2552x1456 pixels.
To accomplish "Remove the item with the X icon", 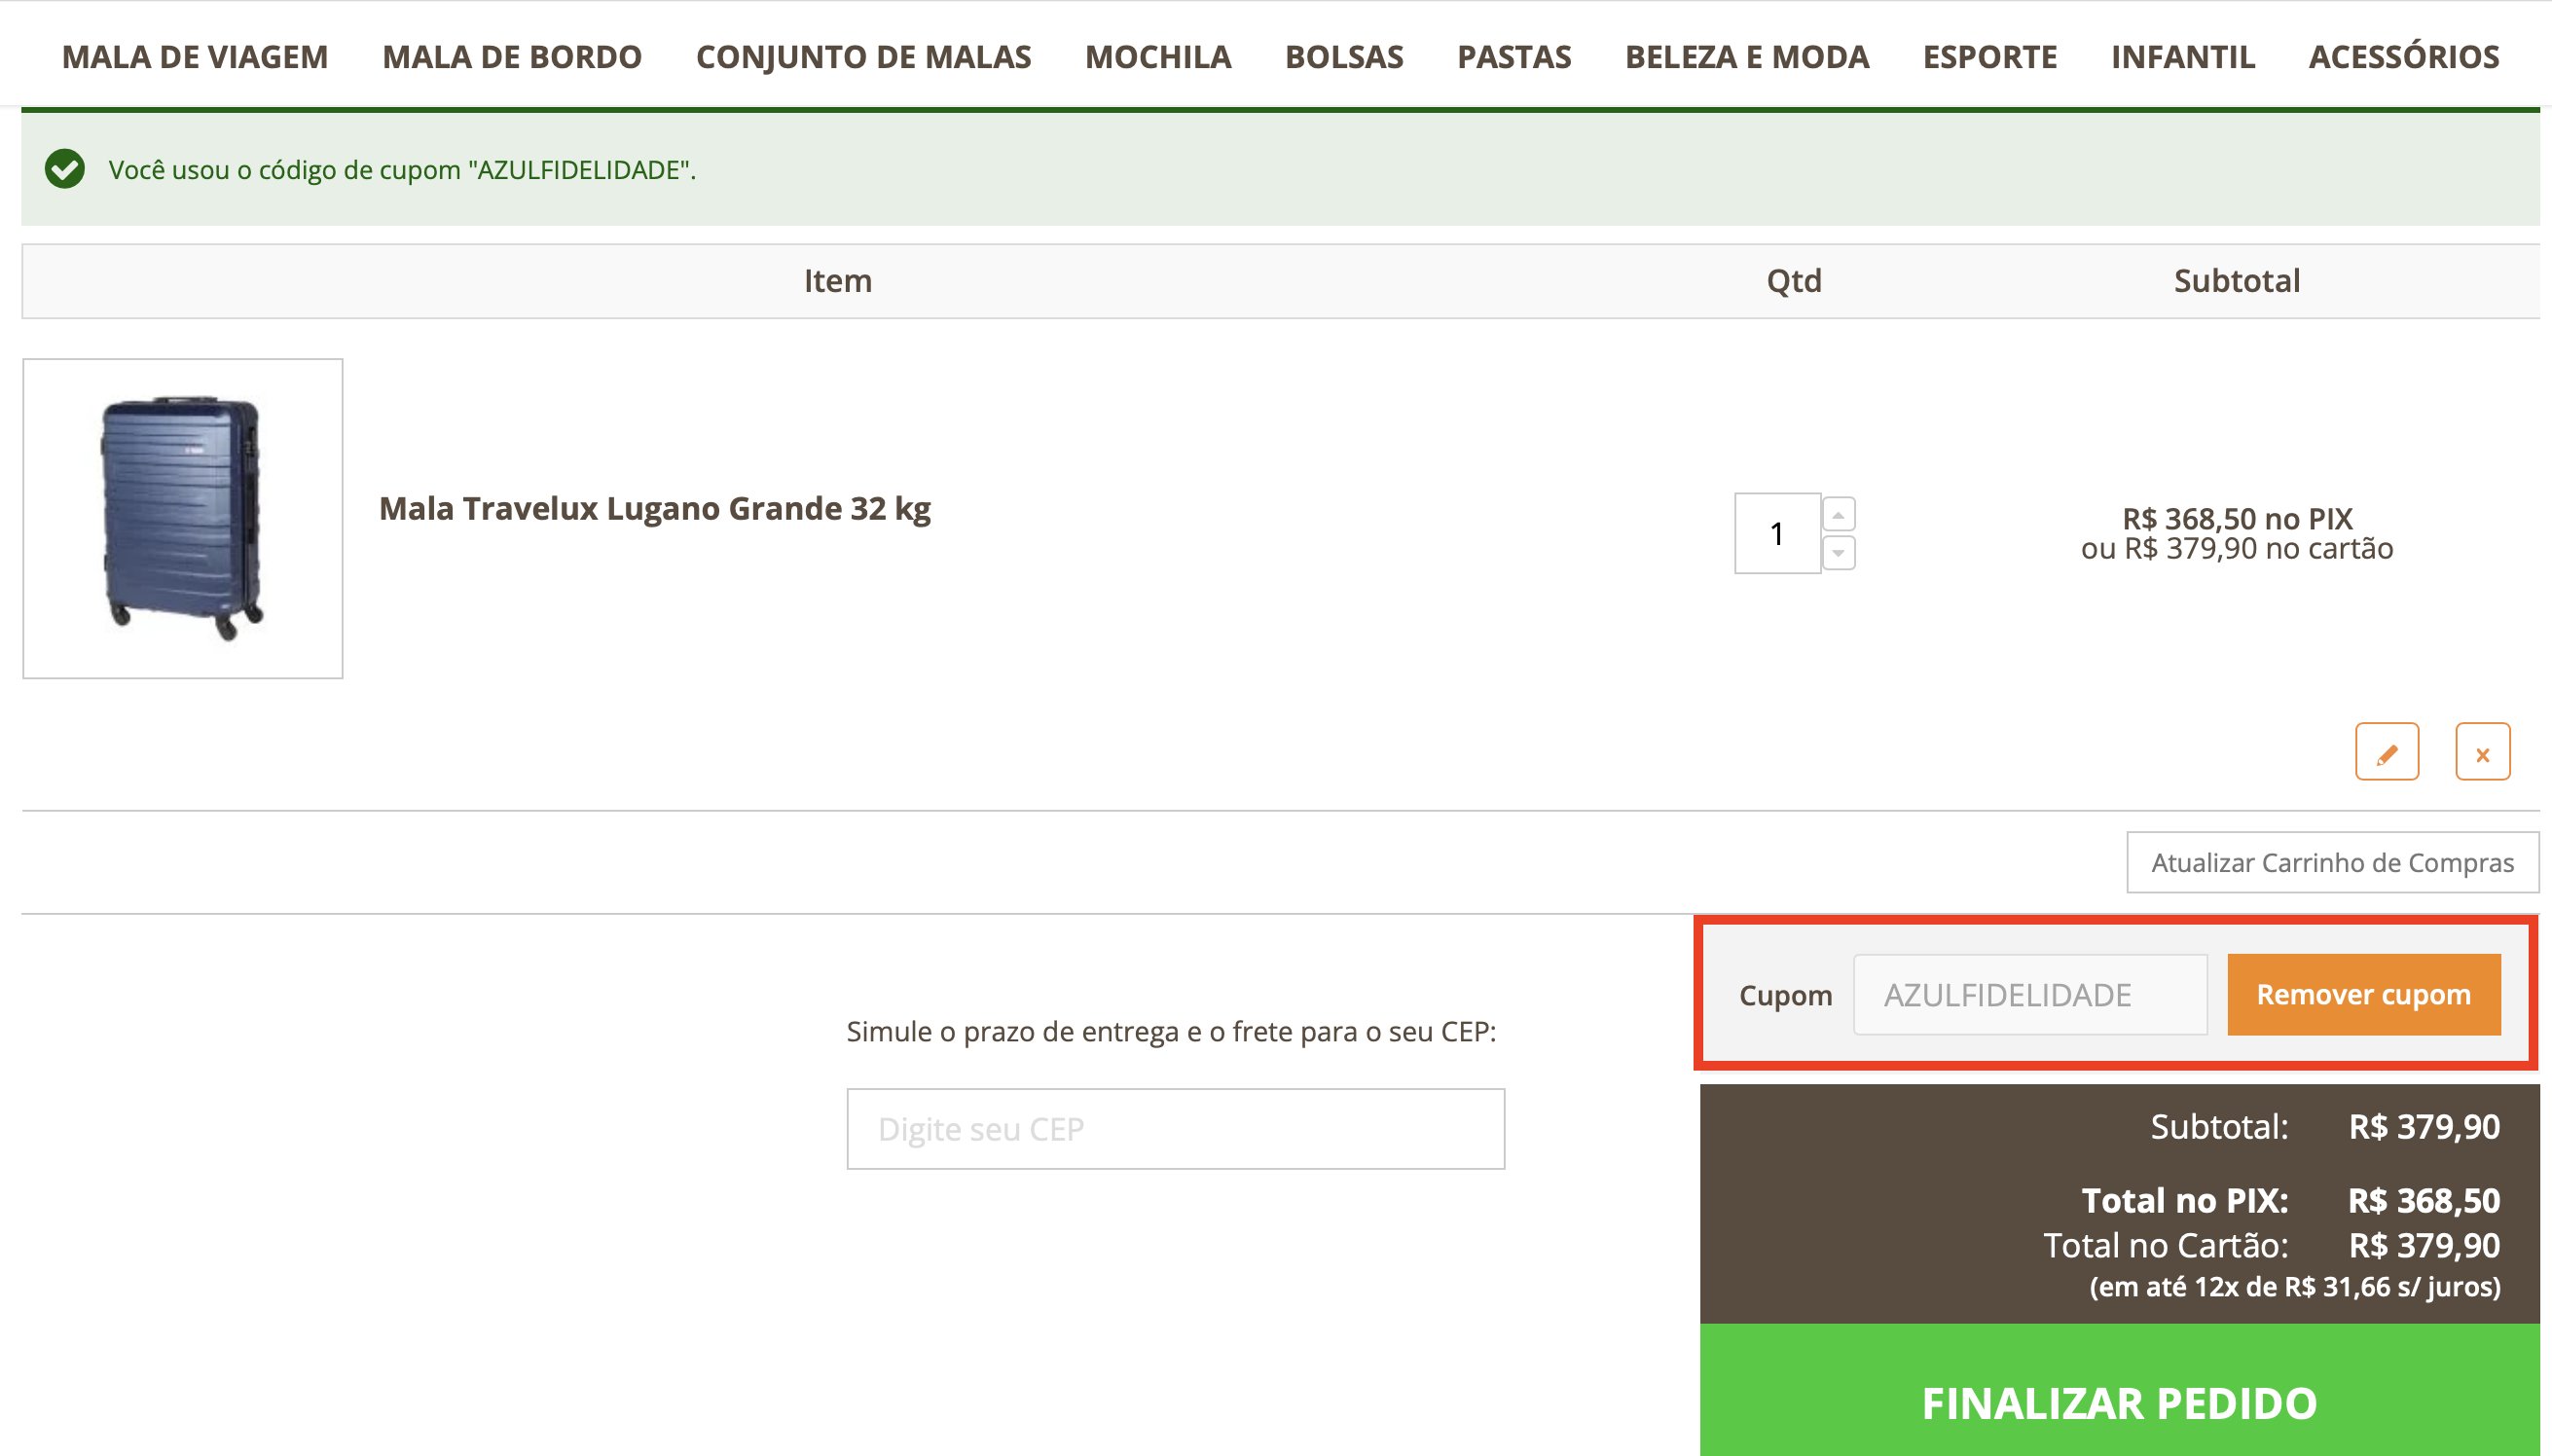I will click(2483, 752).
